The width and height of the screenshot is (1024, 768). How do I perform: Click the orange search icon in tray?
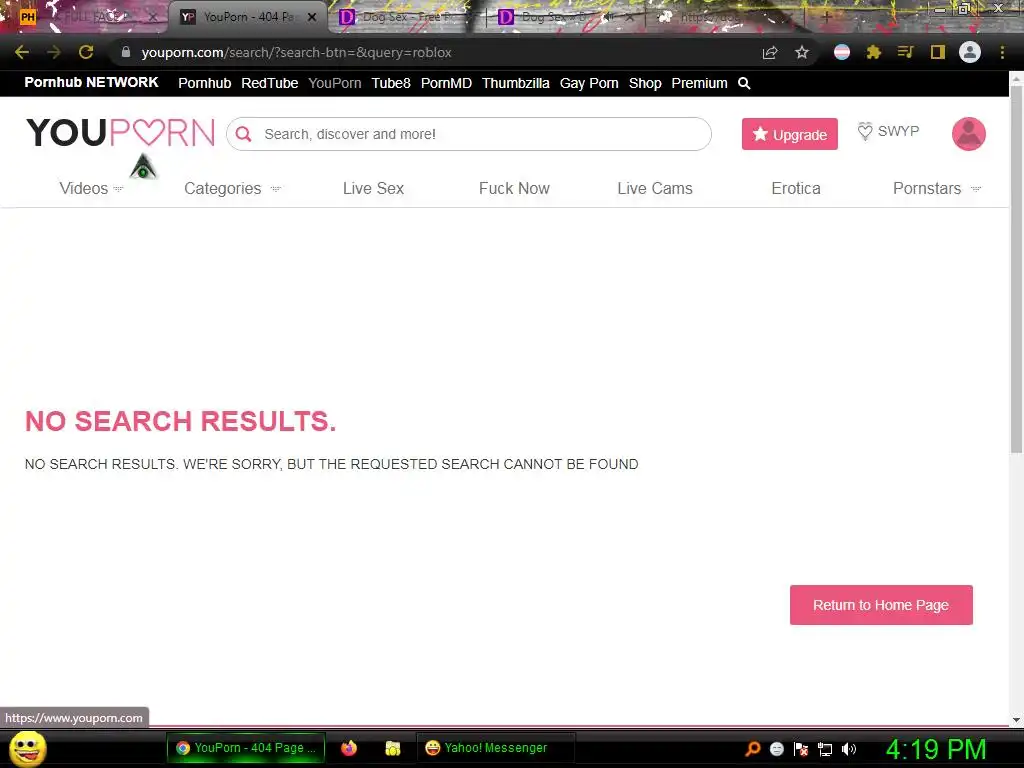(753, 748)
